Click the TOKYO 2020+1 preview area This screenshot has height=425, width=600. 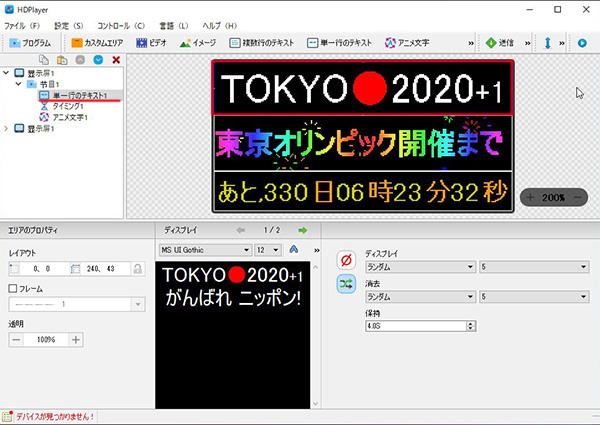(362, 88)
